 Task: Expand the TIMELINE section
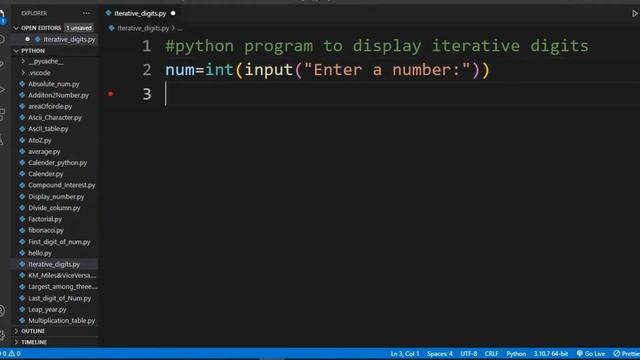click(34, 342)
